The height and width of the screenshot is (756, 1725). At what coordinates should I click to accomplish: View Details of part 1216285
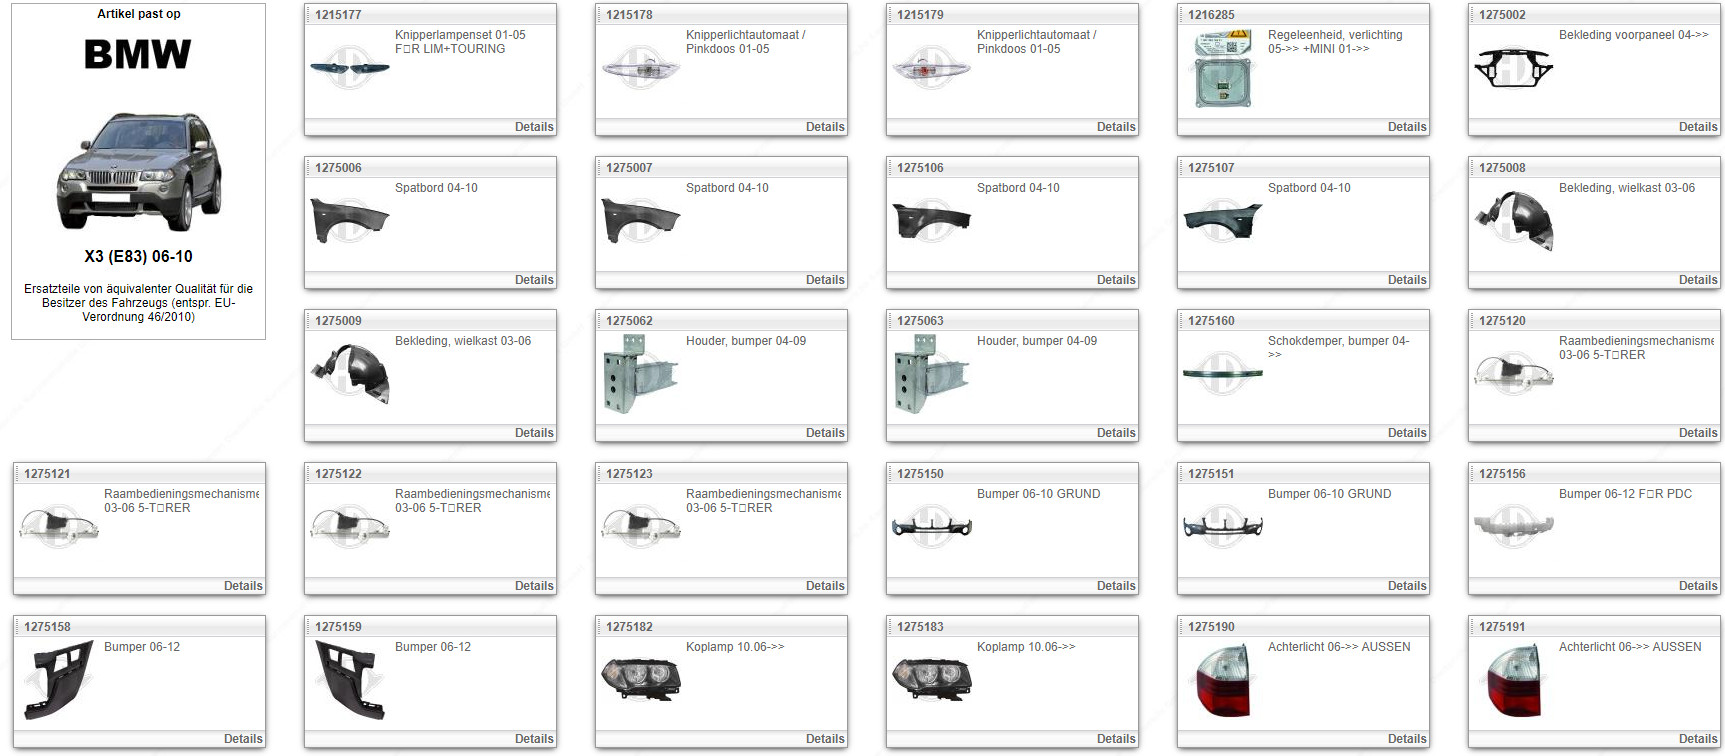point(1407,127)
